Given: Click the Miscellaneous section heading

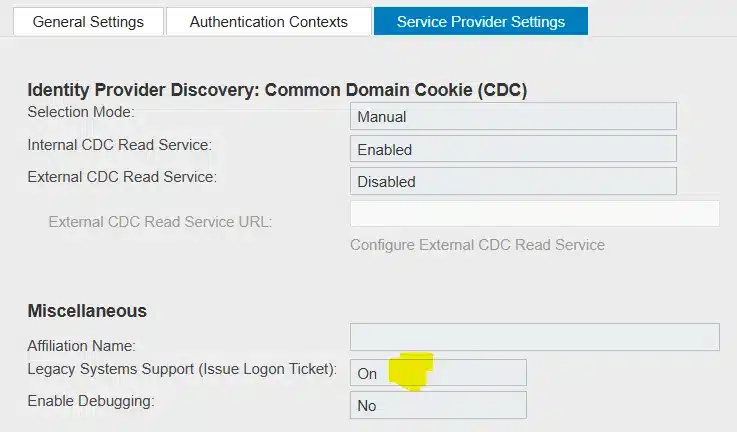Looking at the screenshot, I should pyautogui.click(x=87, y=311).
